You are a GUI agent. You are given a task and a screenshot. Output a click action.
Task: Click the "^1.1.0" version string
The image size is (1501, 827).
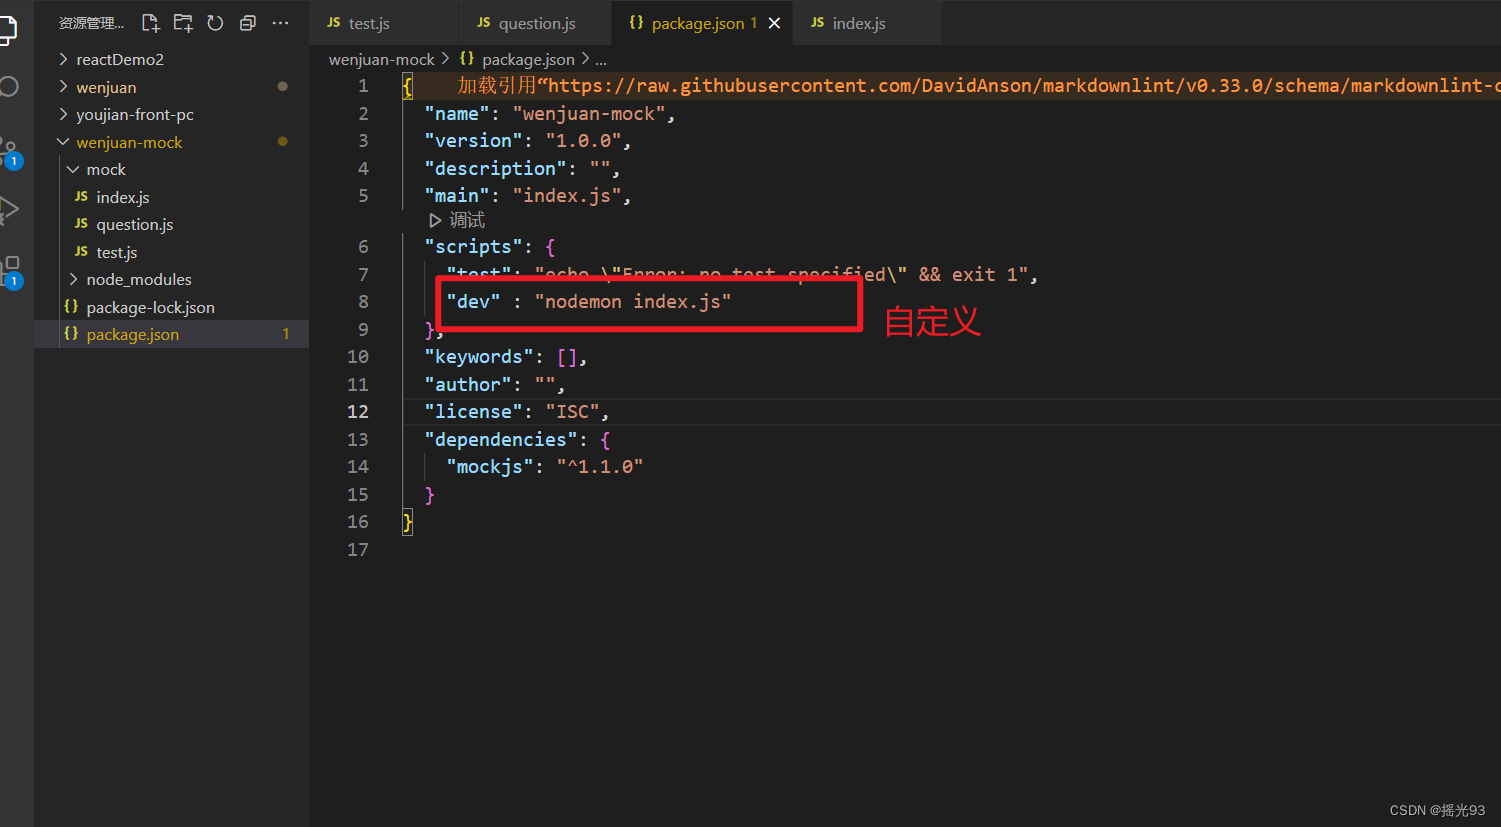coord(600,467)
